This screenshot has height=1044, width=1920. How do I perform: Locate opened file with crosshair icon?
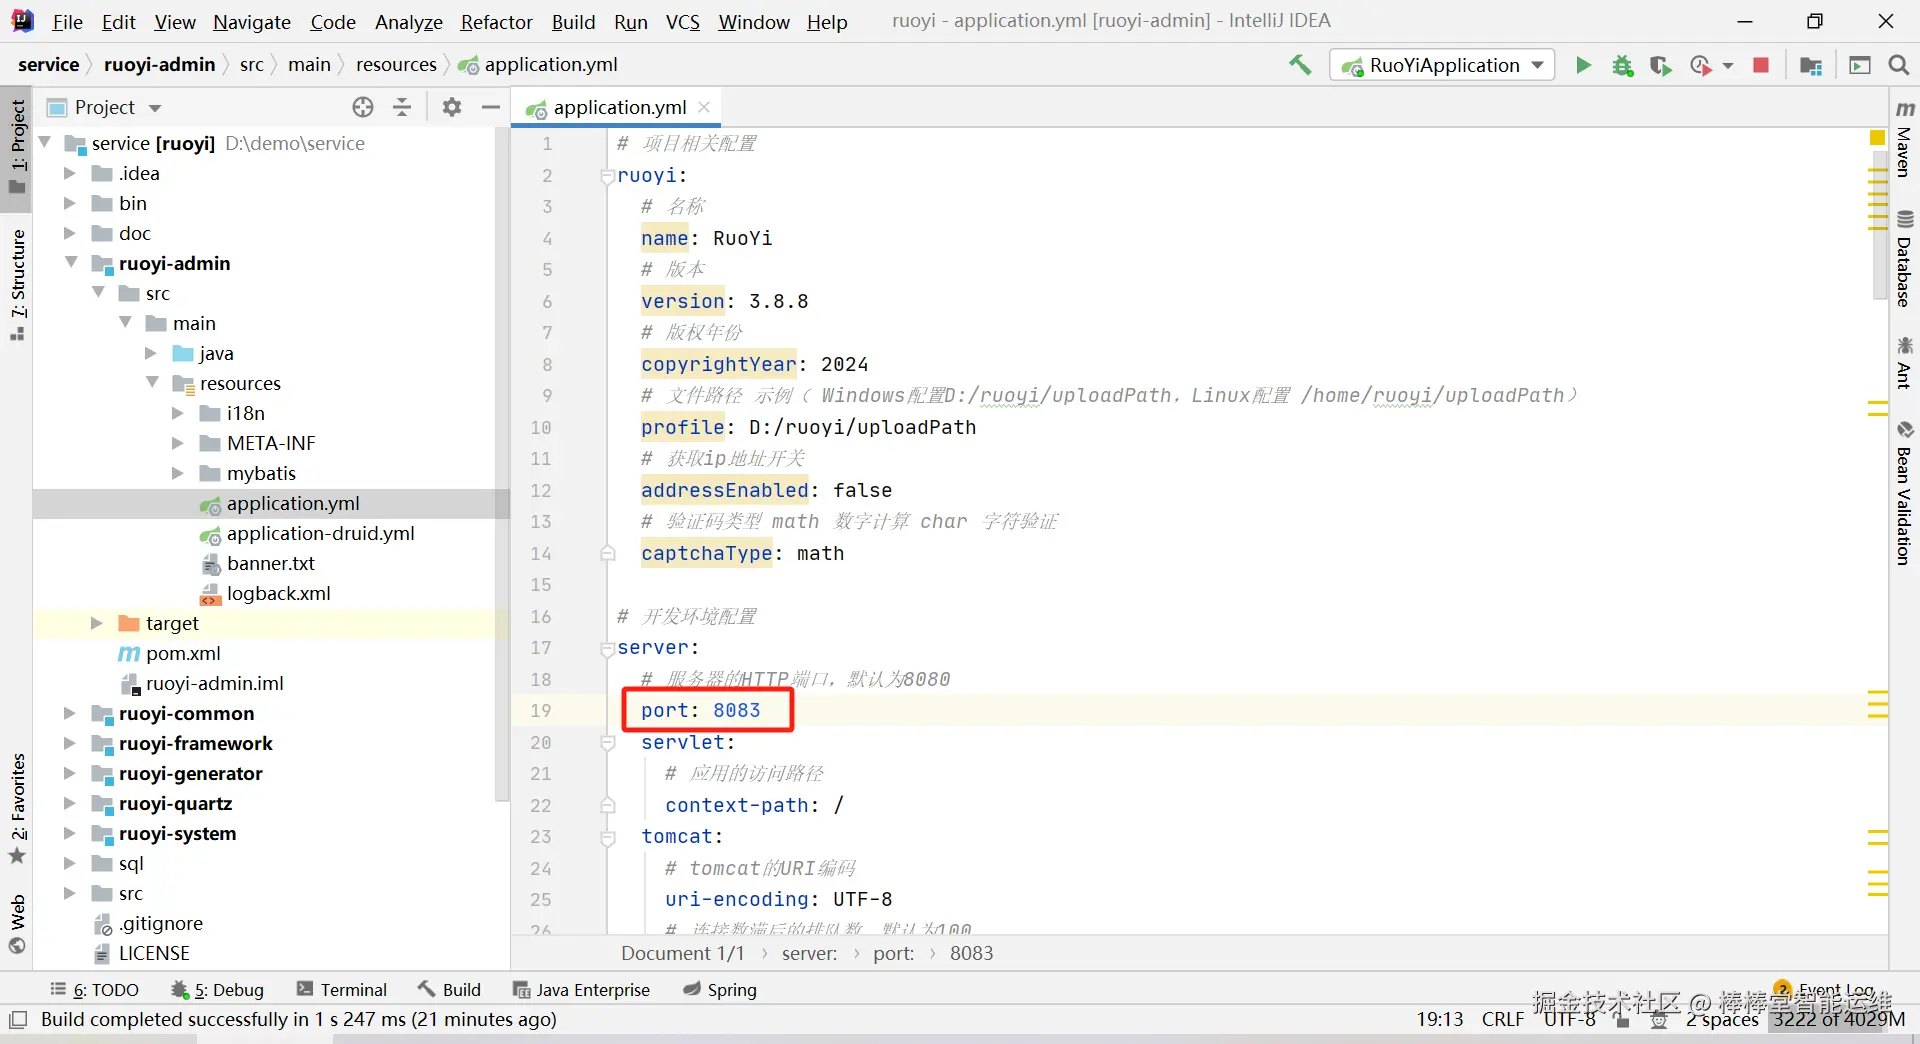click(363, 107)
